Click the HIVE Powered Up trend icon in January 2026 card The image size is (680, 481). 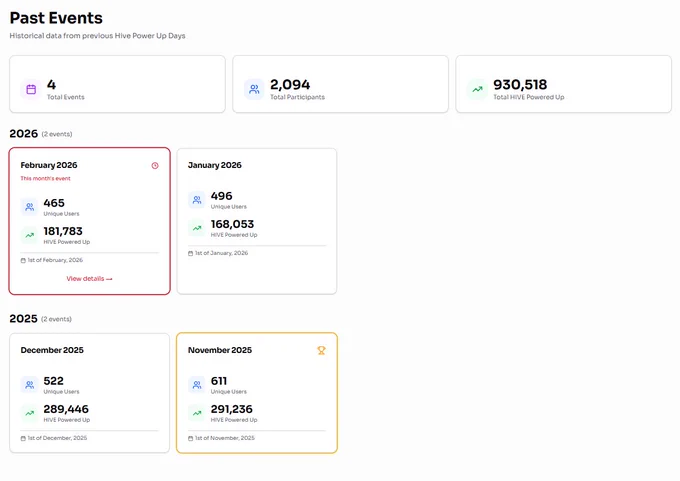[197, 228]
